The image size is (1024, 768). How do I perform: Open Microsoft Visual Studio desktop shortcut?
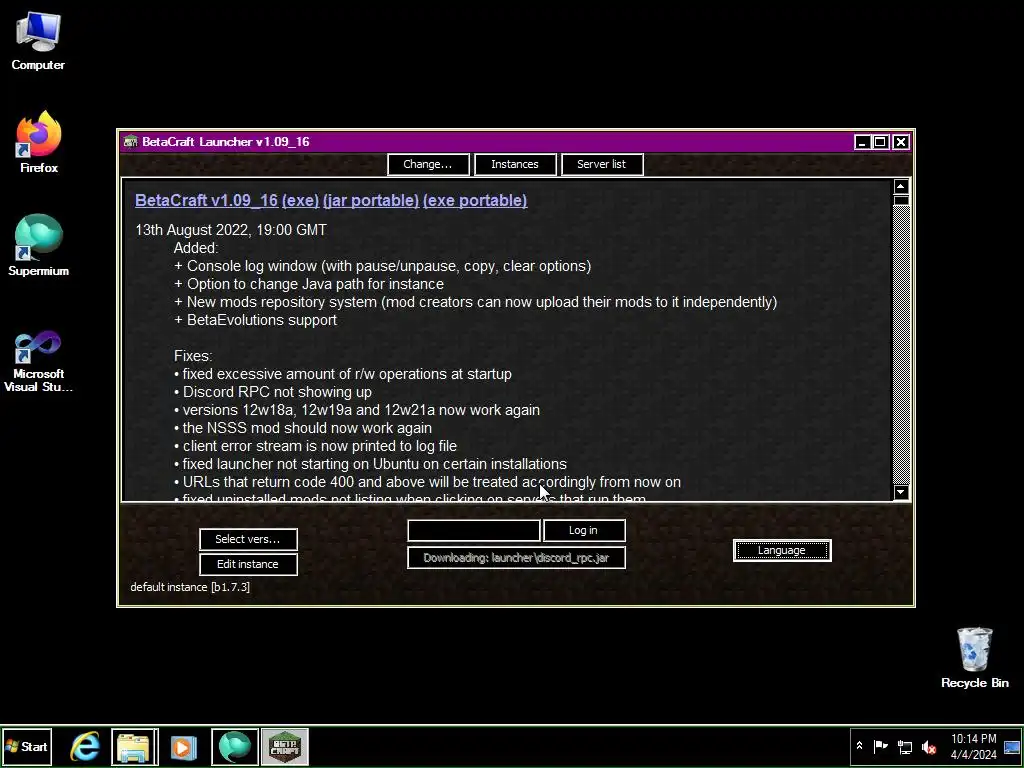pos(38,361)
